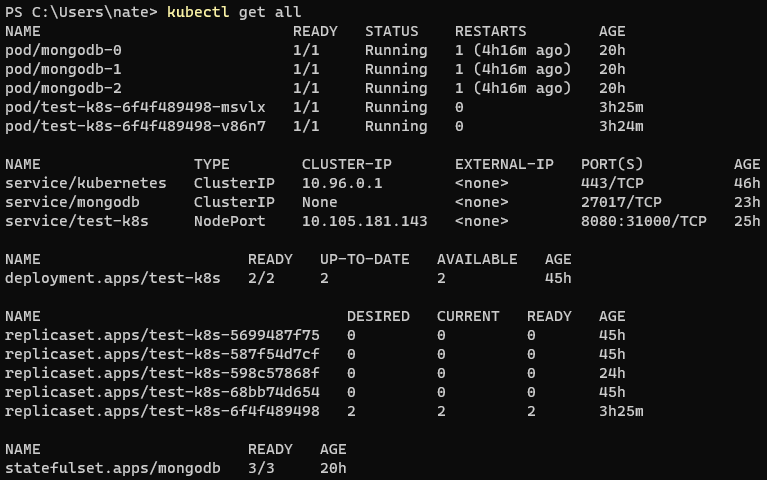The image size is (767, 480).
Task: Select pod/test-k8s-6f4f489498-v86n7 name
Action: pyautogui.click(x=135, y=127)
